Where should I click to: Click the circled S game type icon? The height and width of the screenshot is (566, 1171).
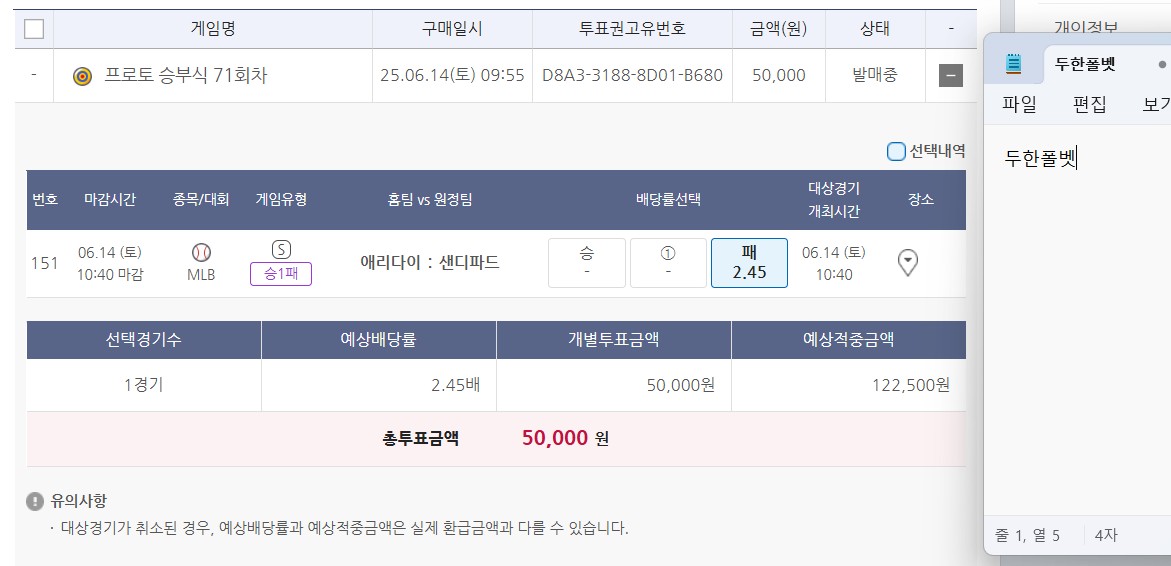coord(281,249)
